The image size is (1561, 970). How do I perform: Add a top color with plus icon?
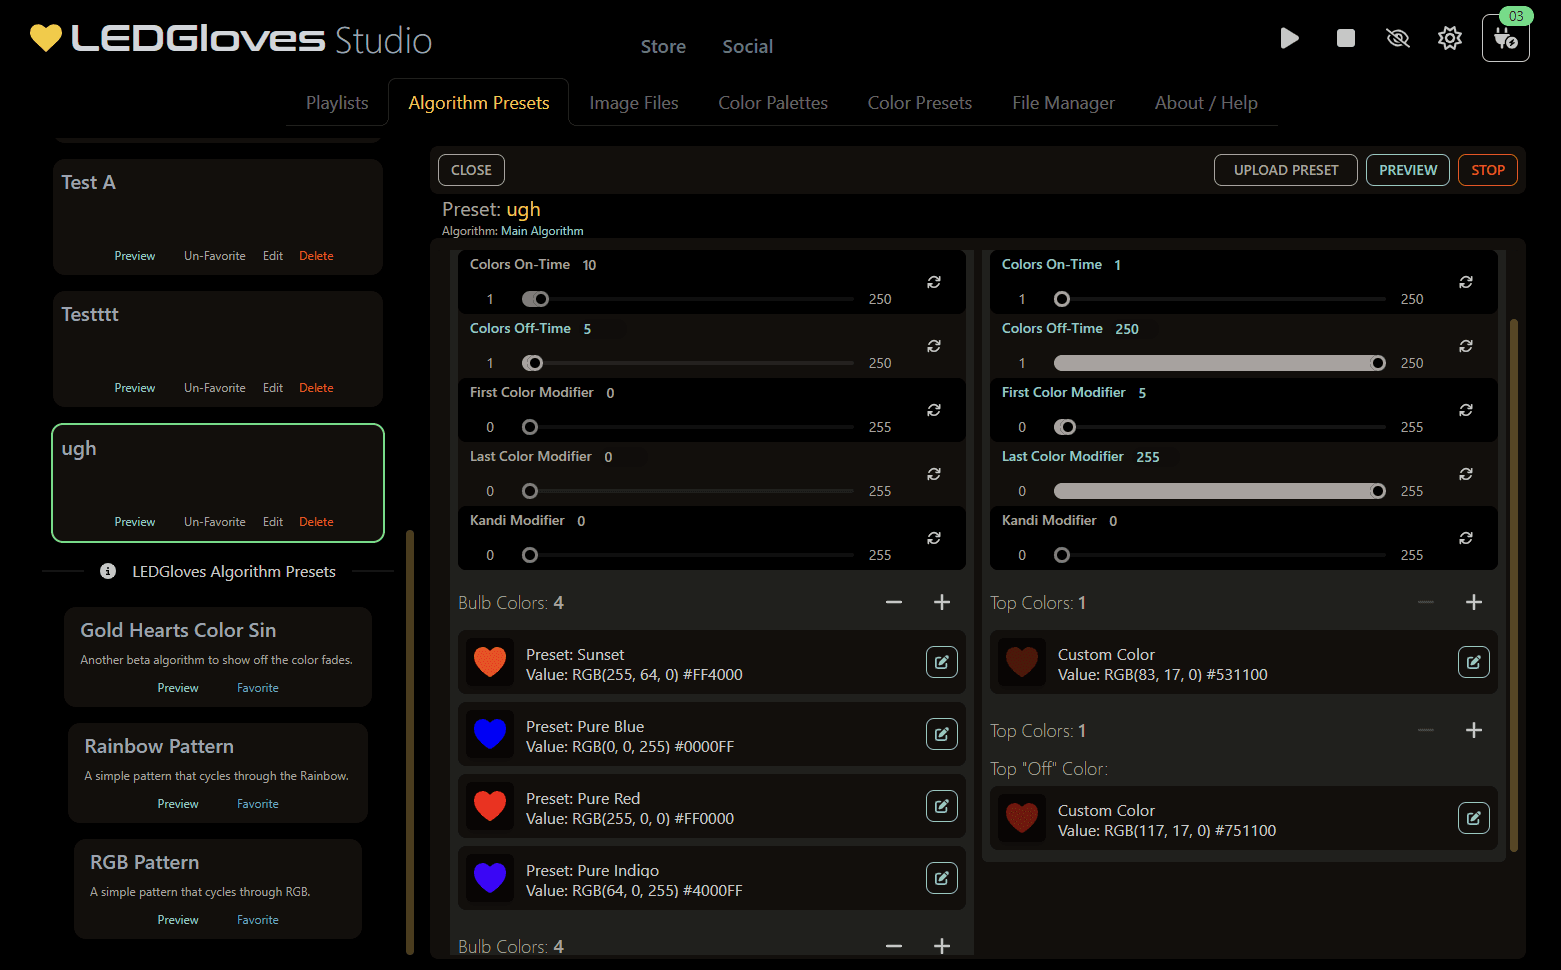click(1473, 602)
